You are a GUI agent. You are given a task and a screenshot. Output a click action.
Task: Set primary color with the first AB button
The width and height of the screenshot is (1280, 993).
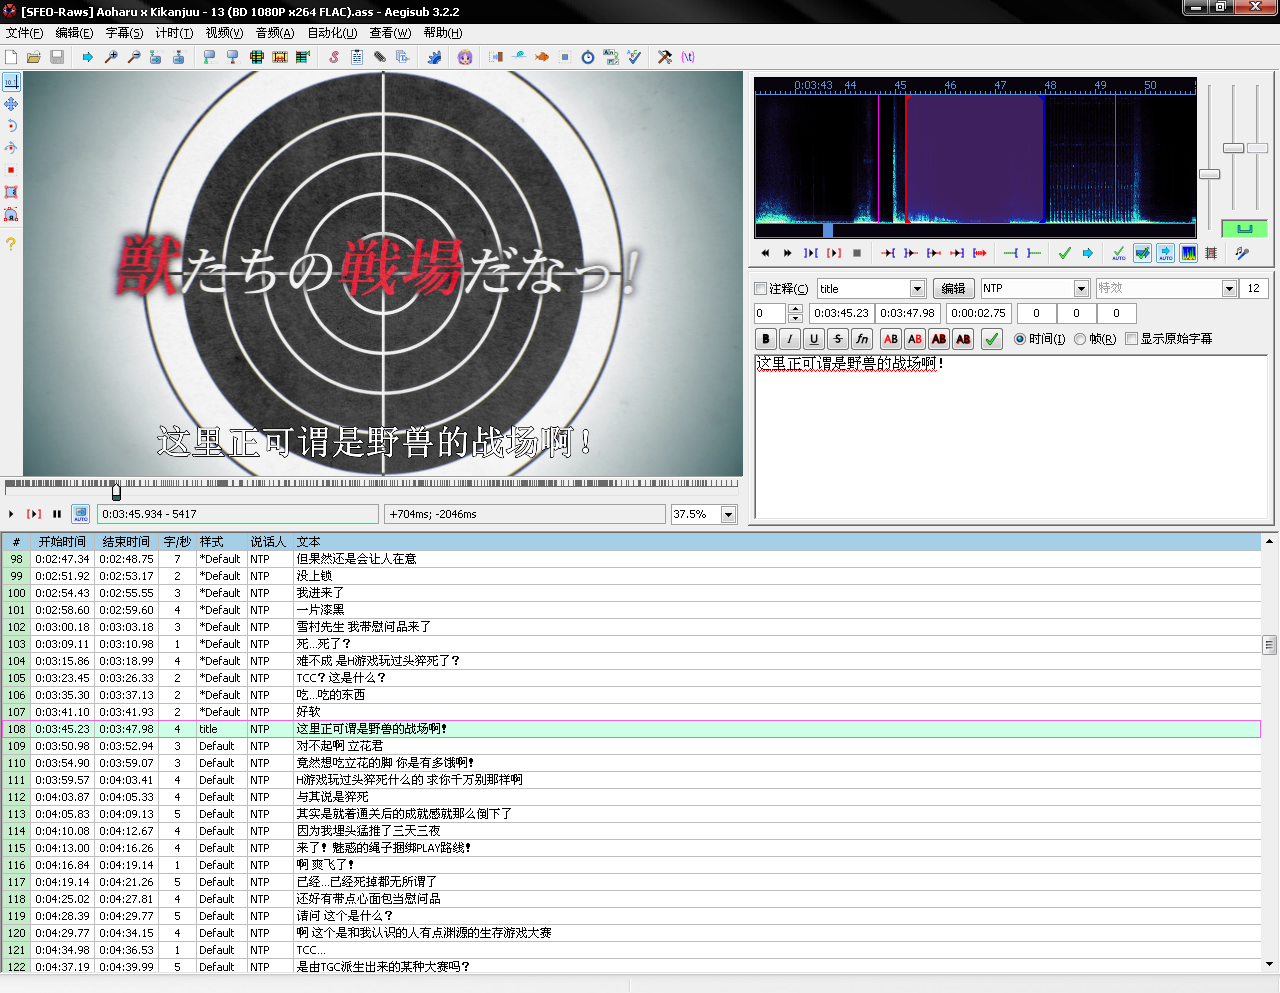(x=891, y=339)
